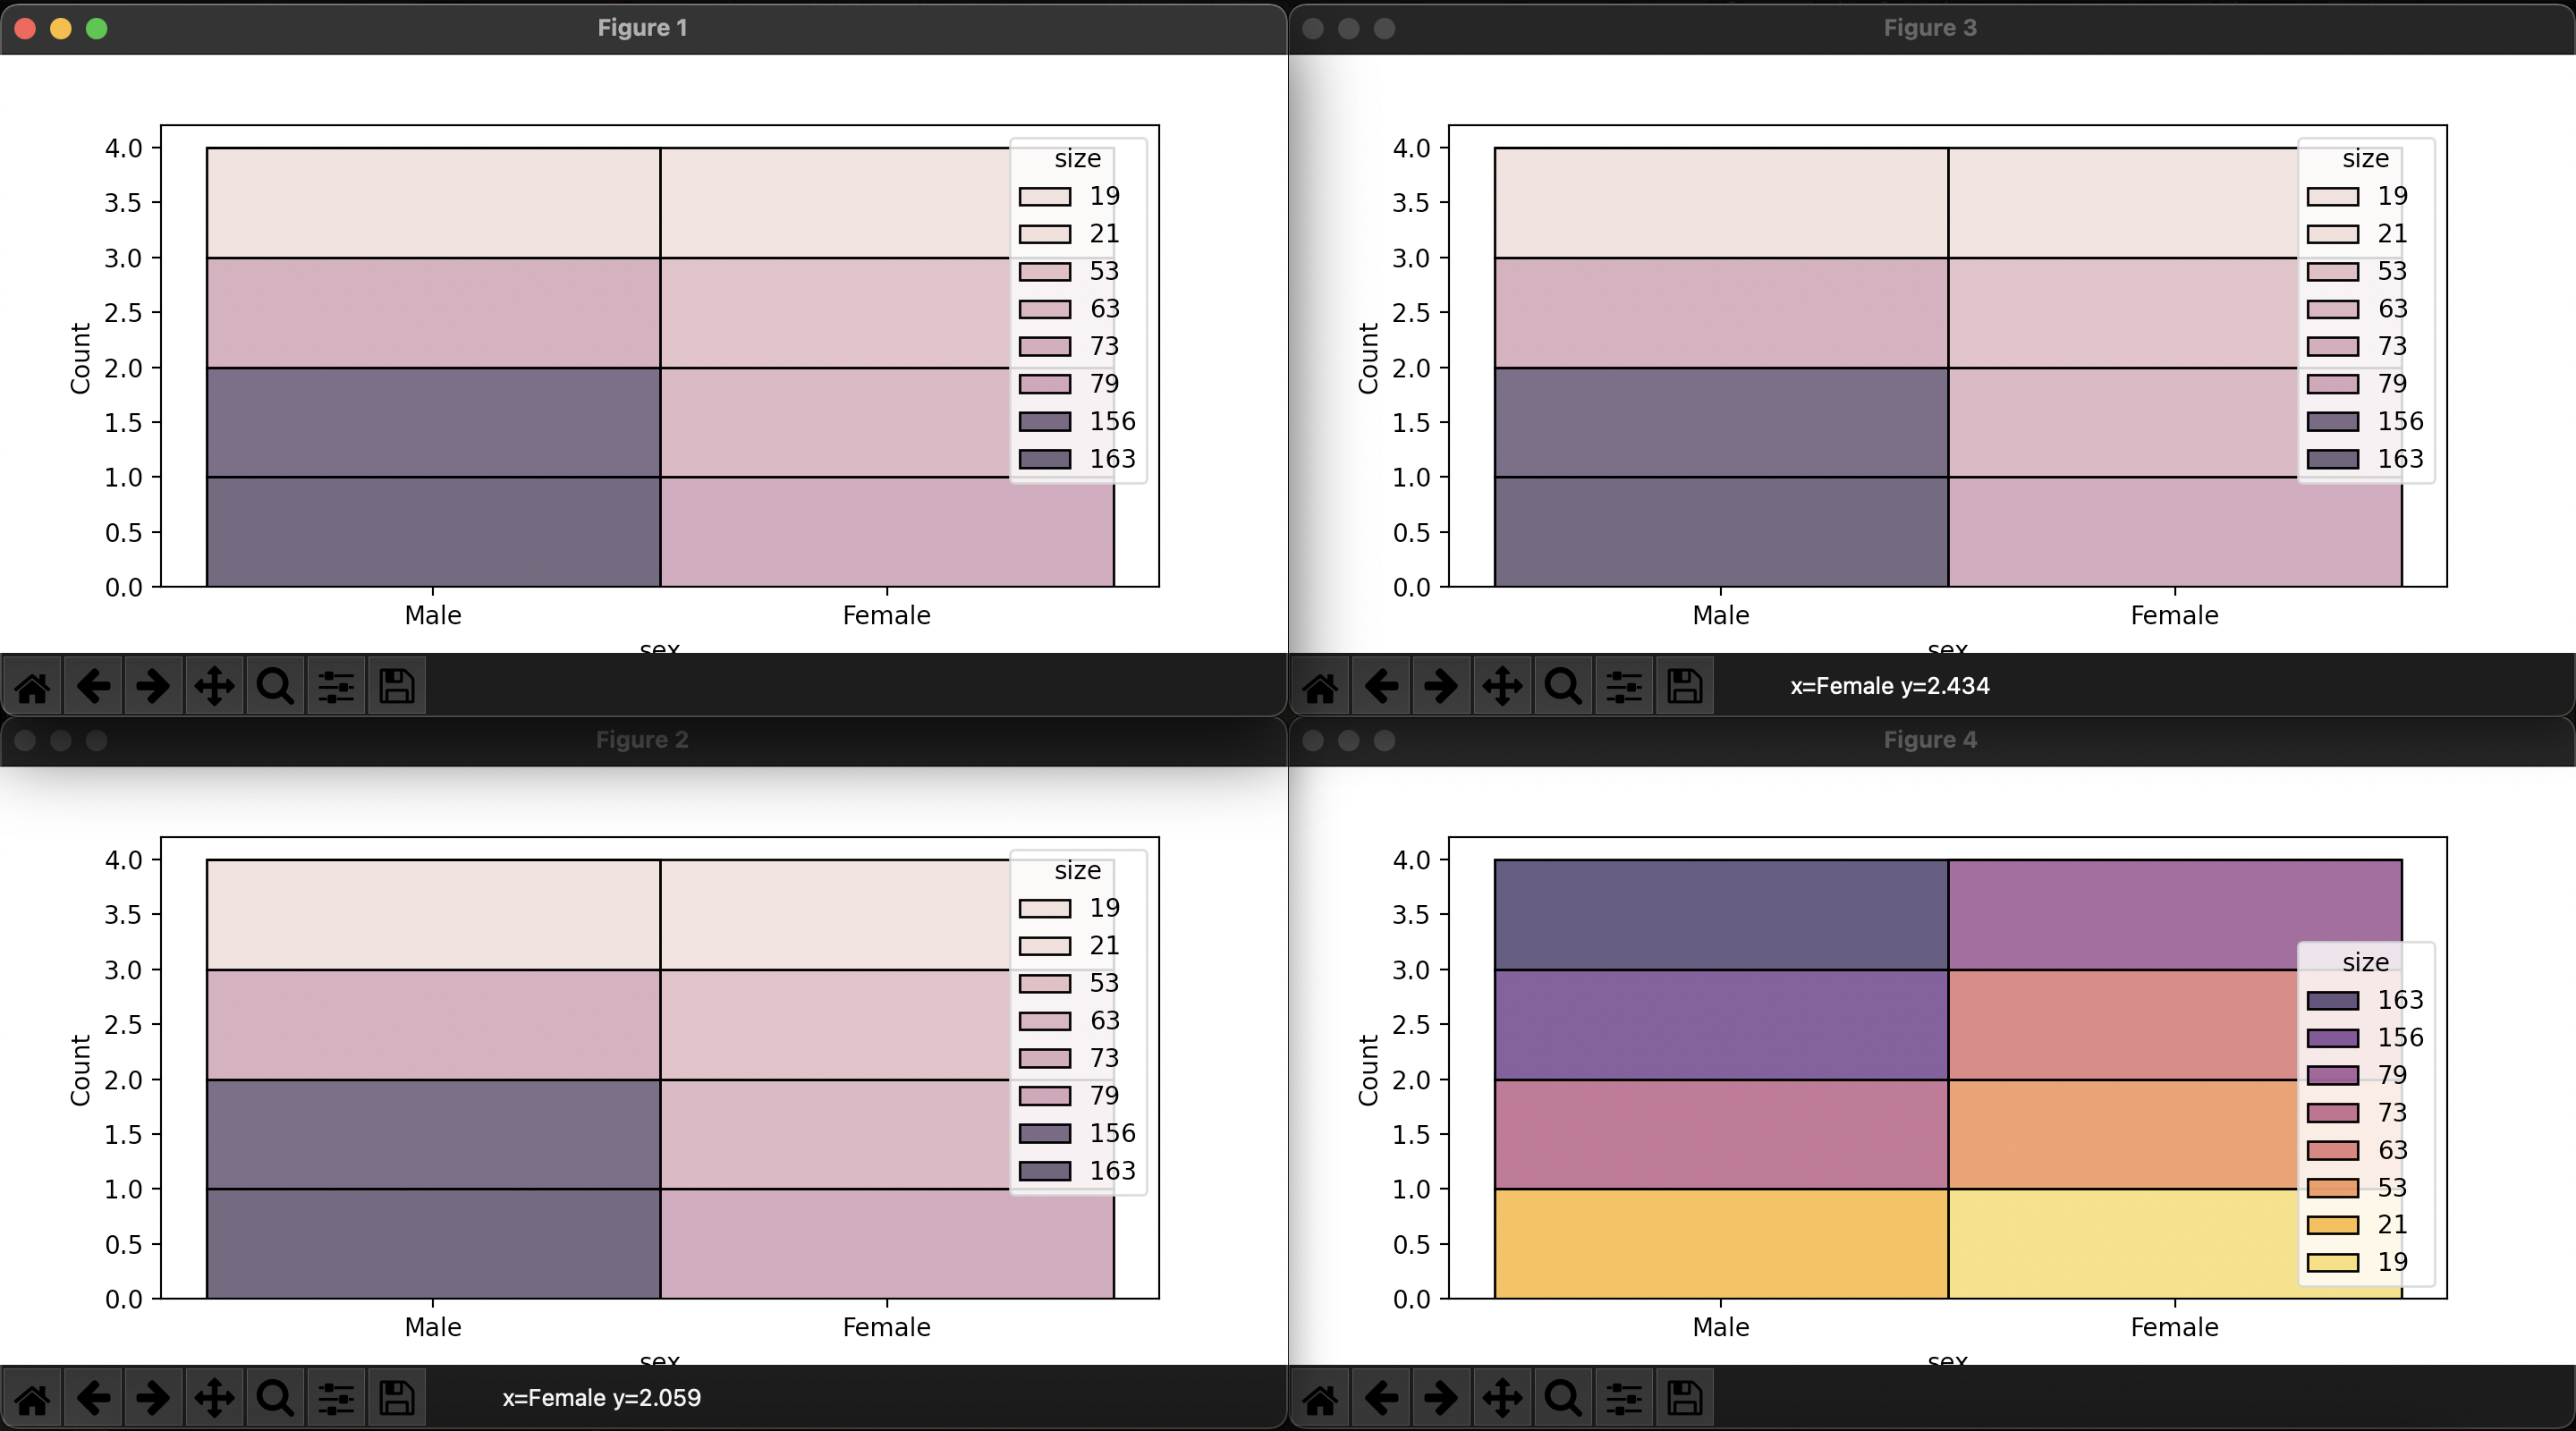Save the chart shown in Figure 1
Screen dimensions: 2576x1431
tap(396, 685)
